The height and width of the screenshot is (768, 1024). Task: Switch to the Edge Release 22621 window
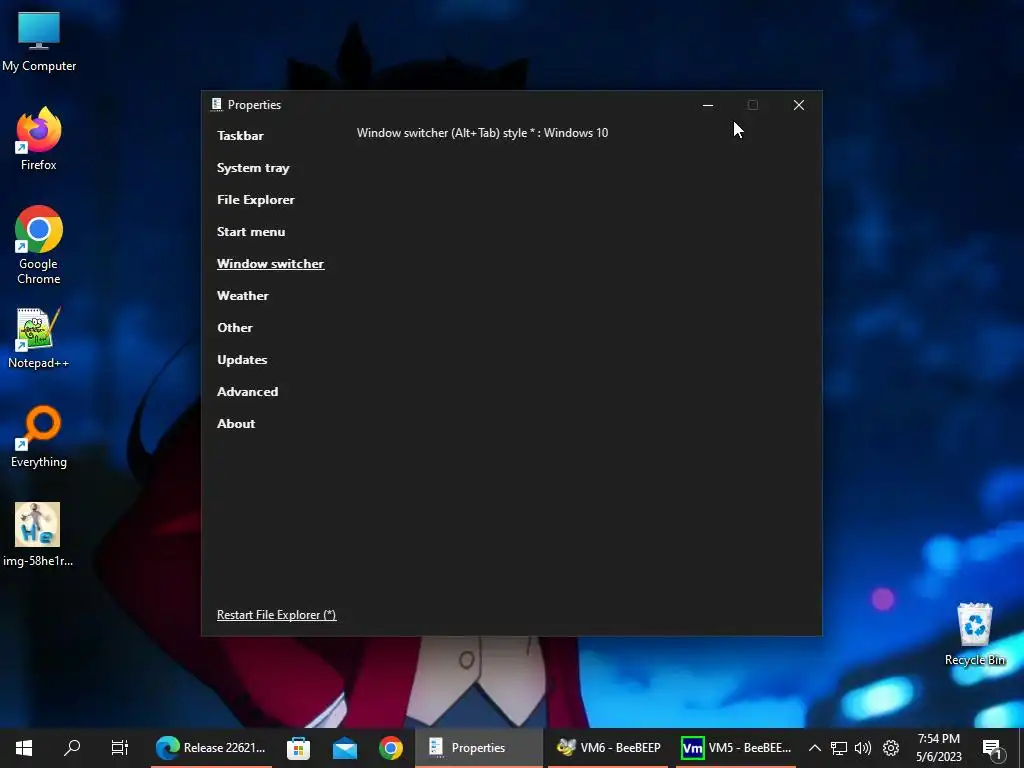212,748
